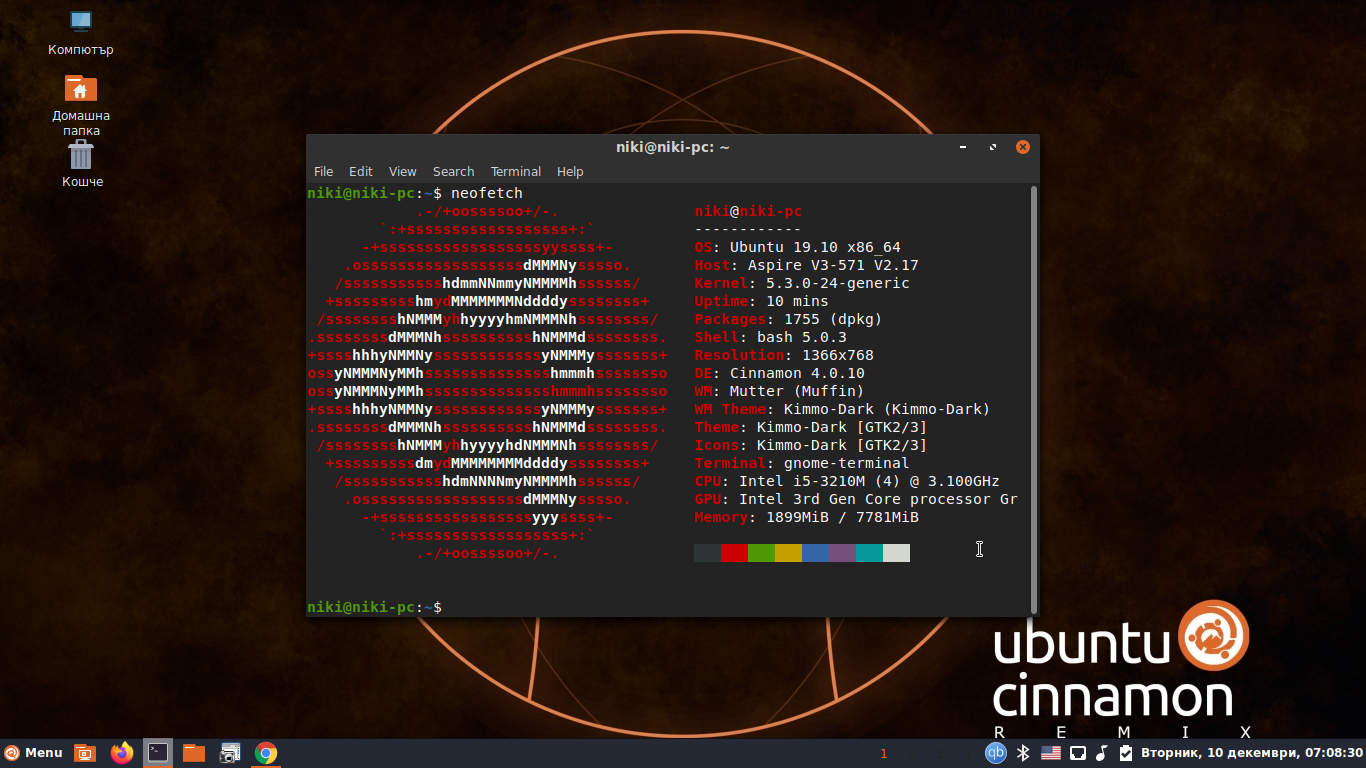
Task: Open the terminal Search menu
Action: 454,172
